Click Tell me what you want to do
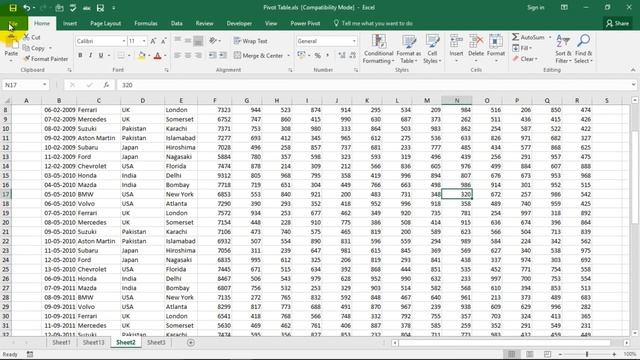The image size is (640, 360). point(373,23)
